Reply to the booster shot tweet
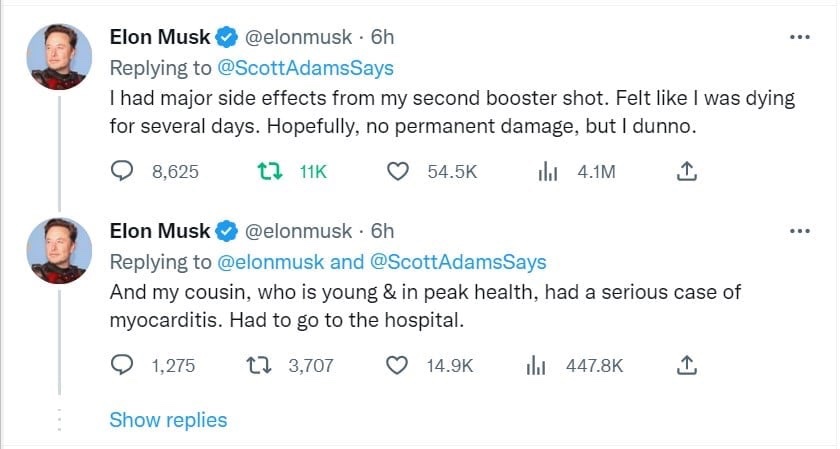The height and width of the screenshot is (449, 840). pos(122,172)
